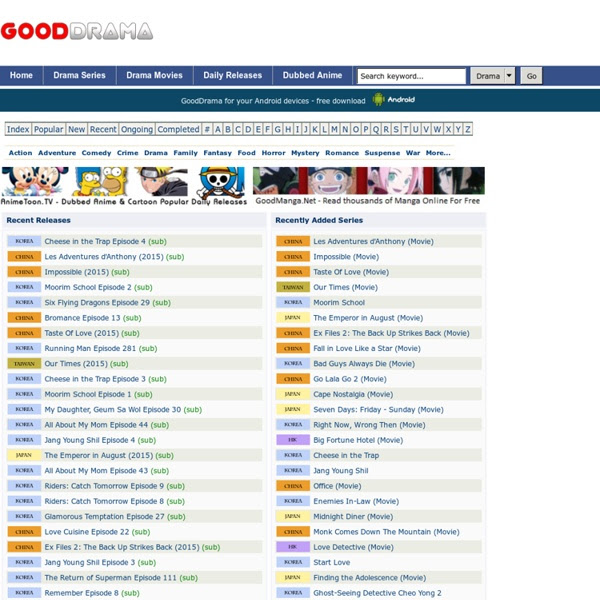600x600 pixels.
Task: Expand More... genres link
Action: [438, 153]
